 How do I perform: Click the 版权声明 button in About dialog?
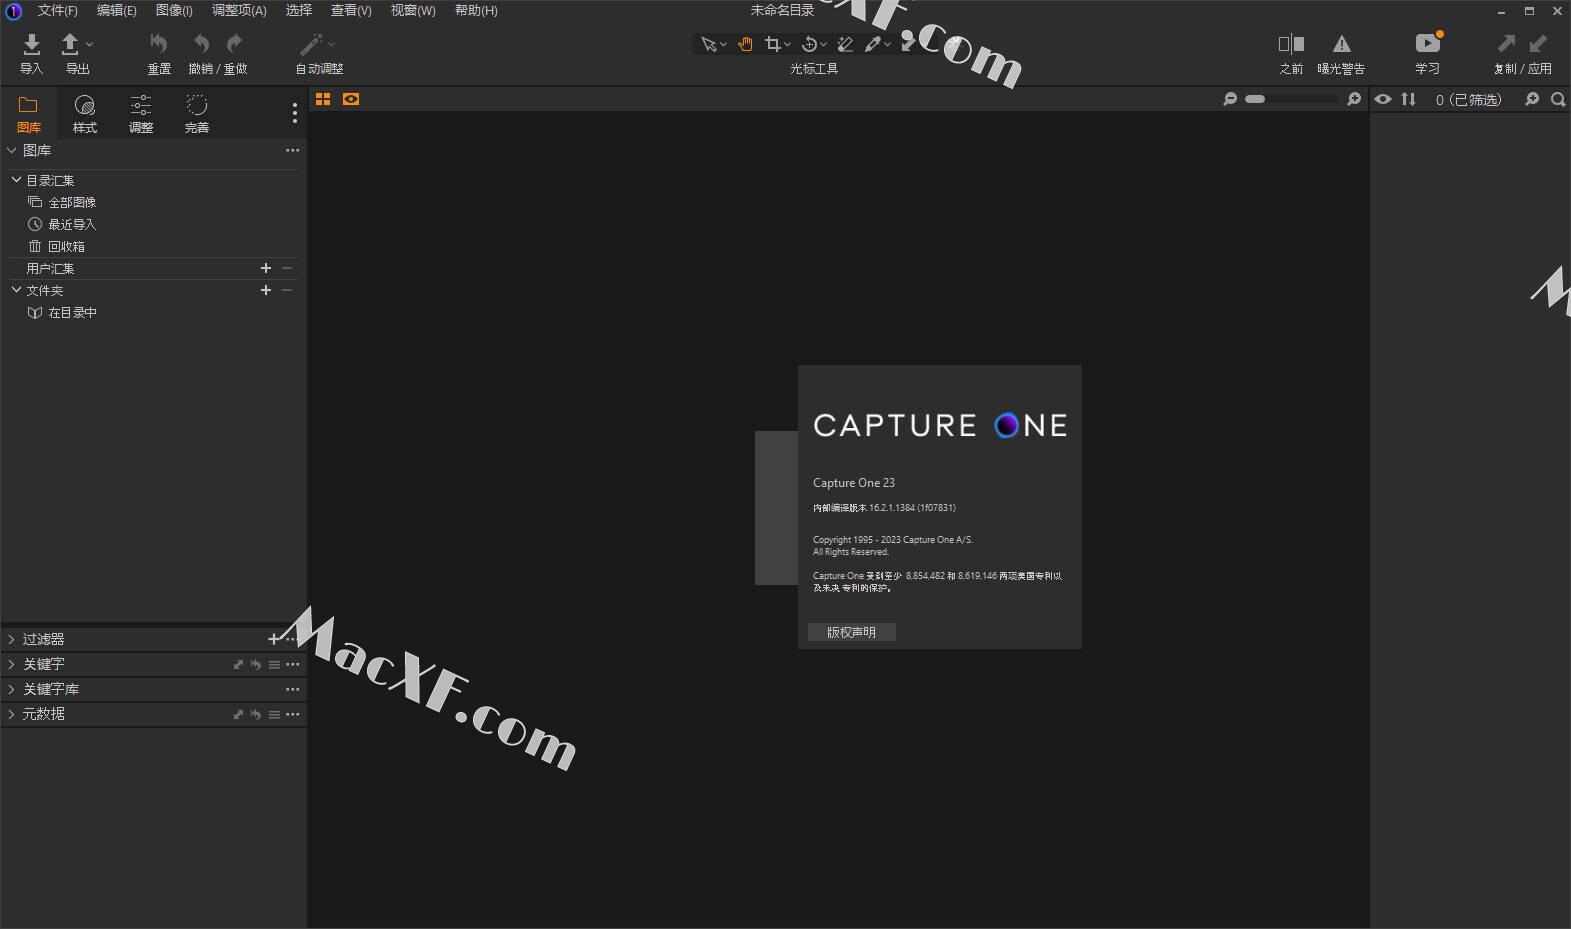click(851, 632)
